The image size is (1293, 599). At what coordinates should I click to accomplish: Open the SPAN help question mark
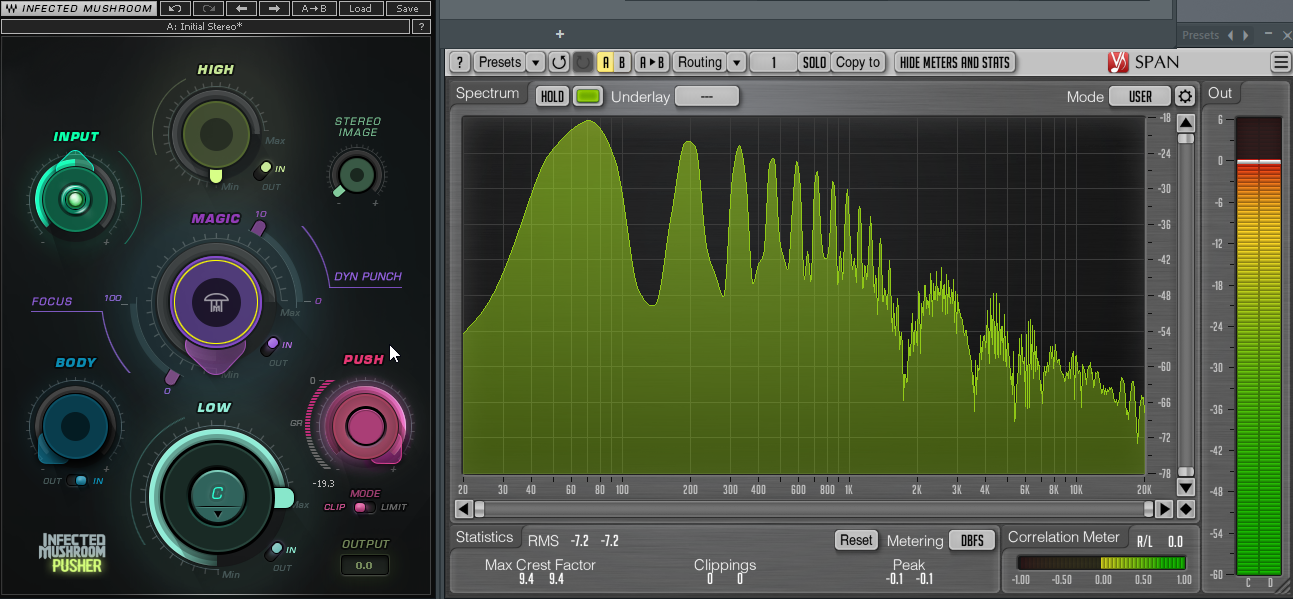pyautogui.click(x=459, y=62)
